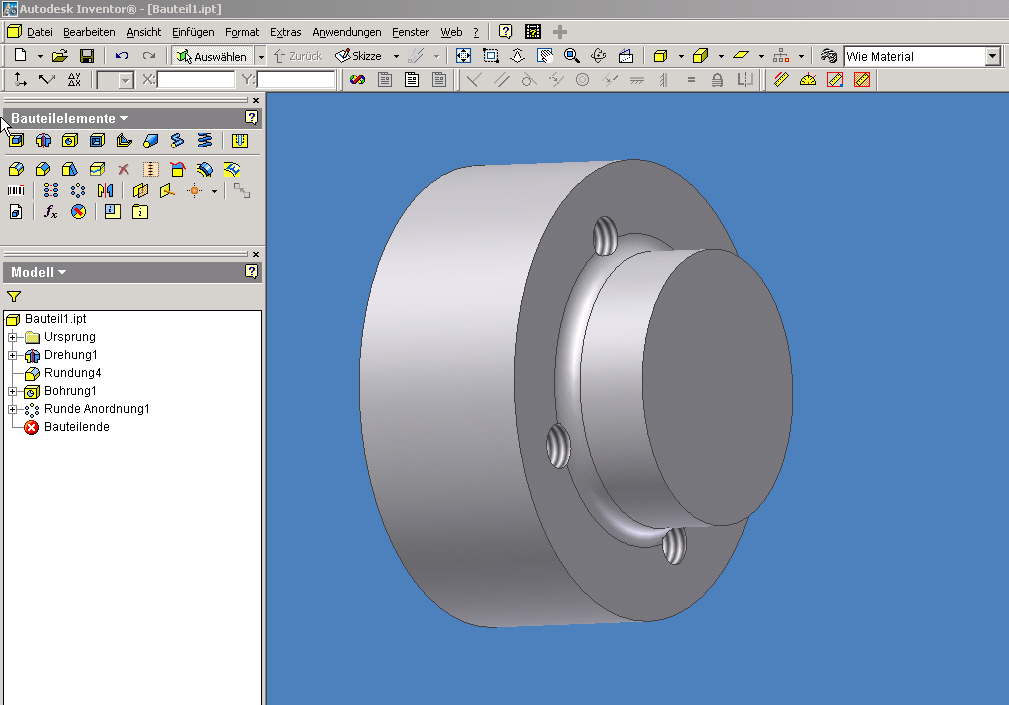
Task: Select the Measure angle tool
Action: pyautogui.click(x=808, y=80)
